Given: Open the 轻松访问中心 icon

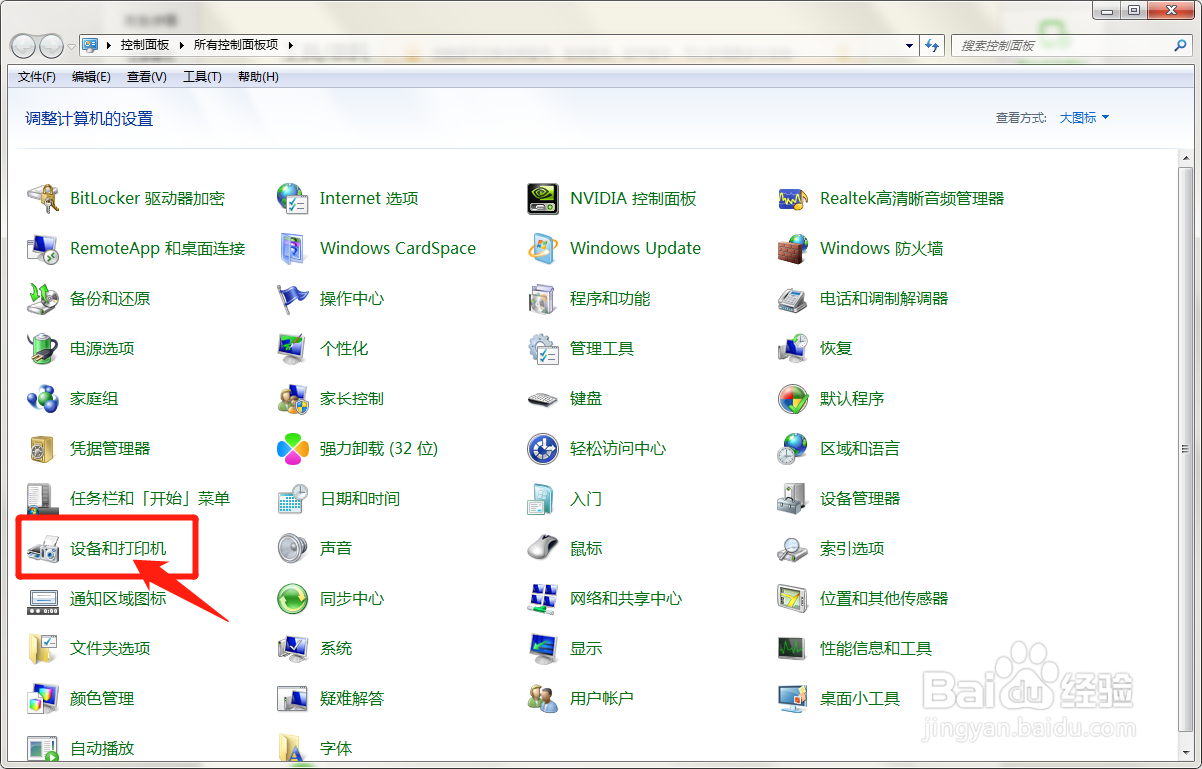Looking at the screenshot, I should (543, 448).
